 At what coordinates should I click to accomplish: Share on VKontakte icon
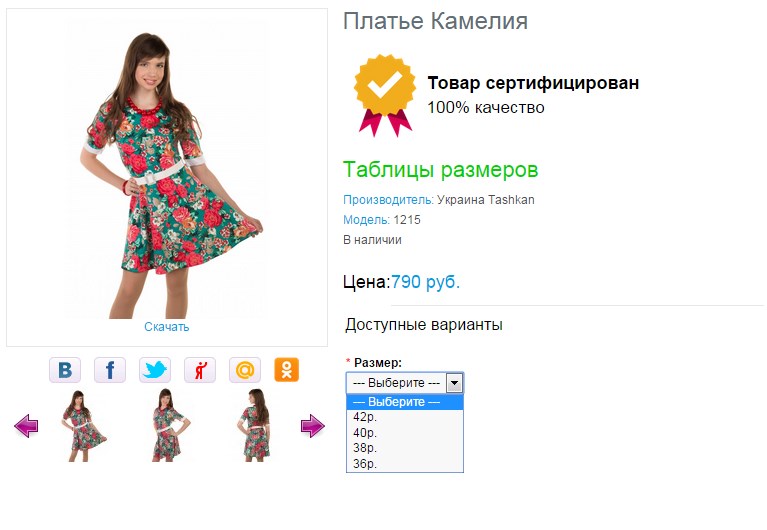(x=65, y=370)
